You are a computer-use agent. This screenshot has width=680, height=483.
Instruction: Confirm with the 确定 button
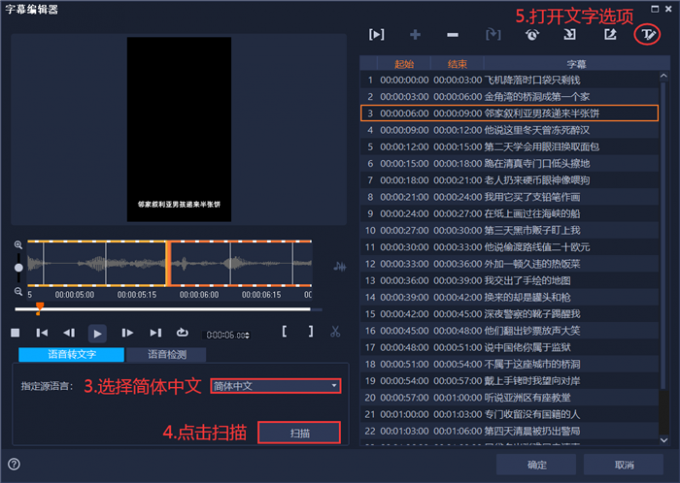coord(536,465)
